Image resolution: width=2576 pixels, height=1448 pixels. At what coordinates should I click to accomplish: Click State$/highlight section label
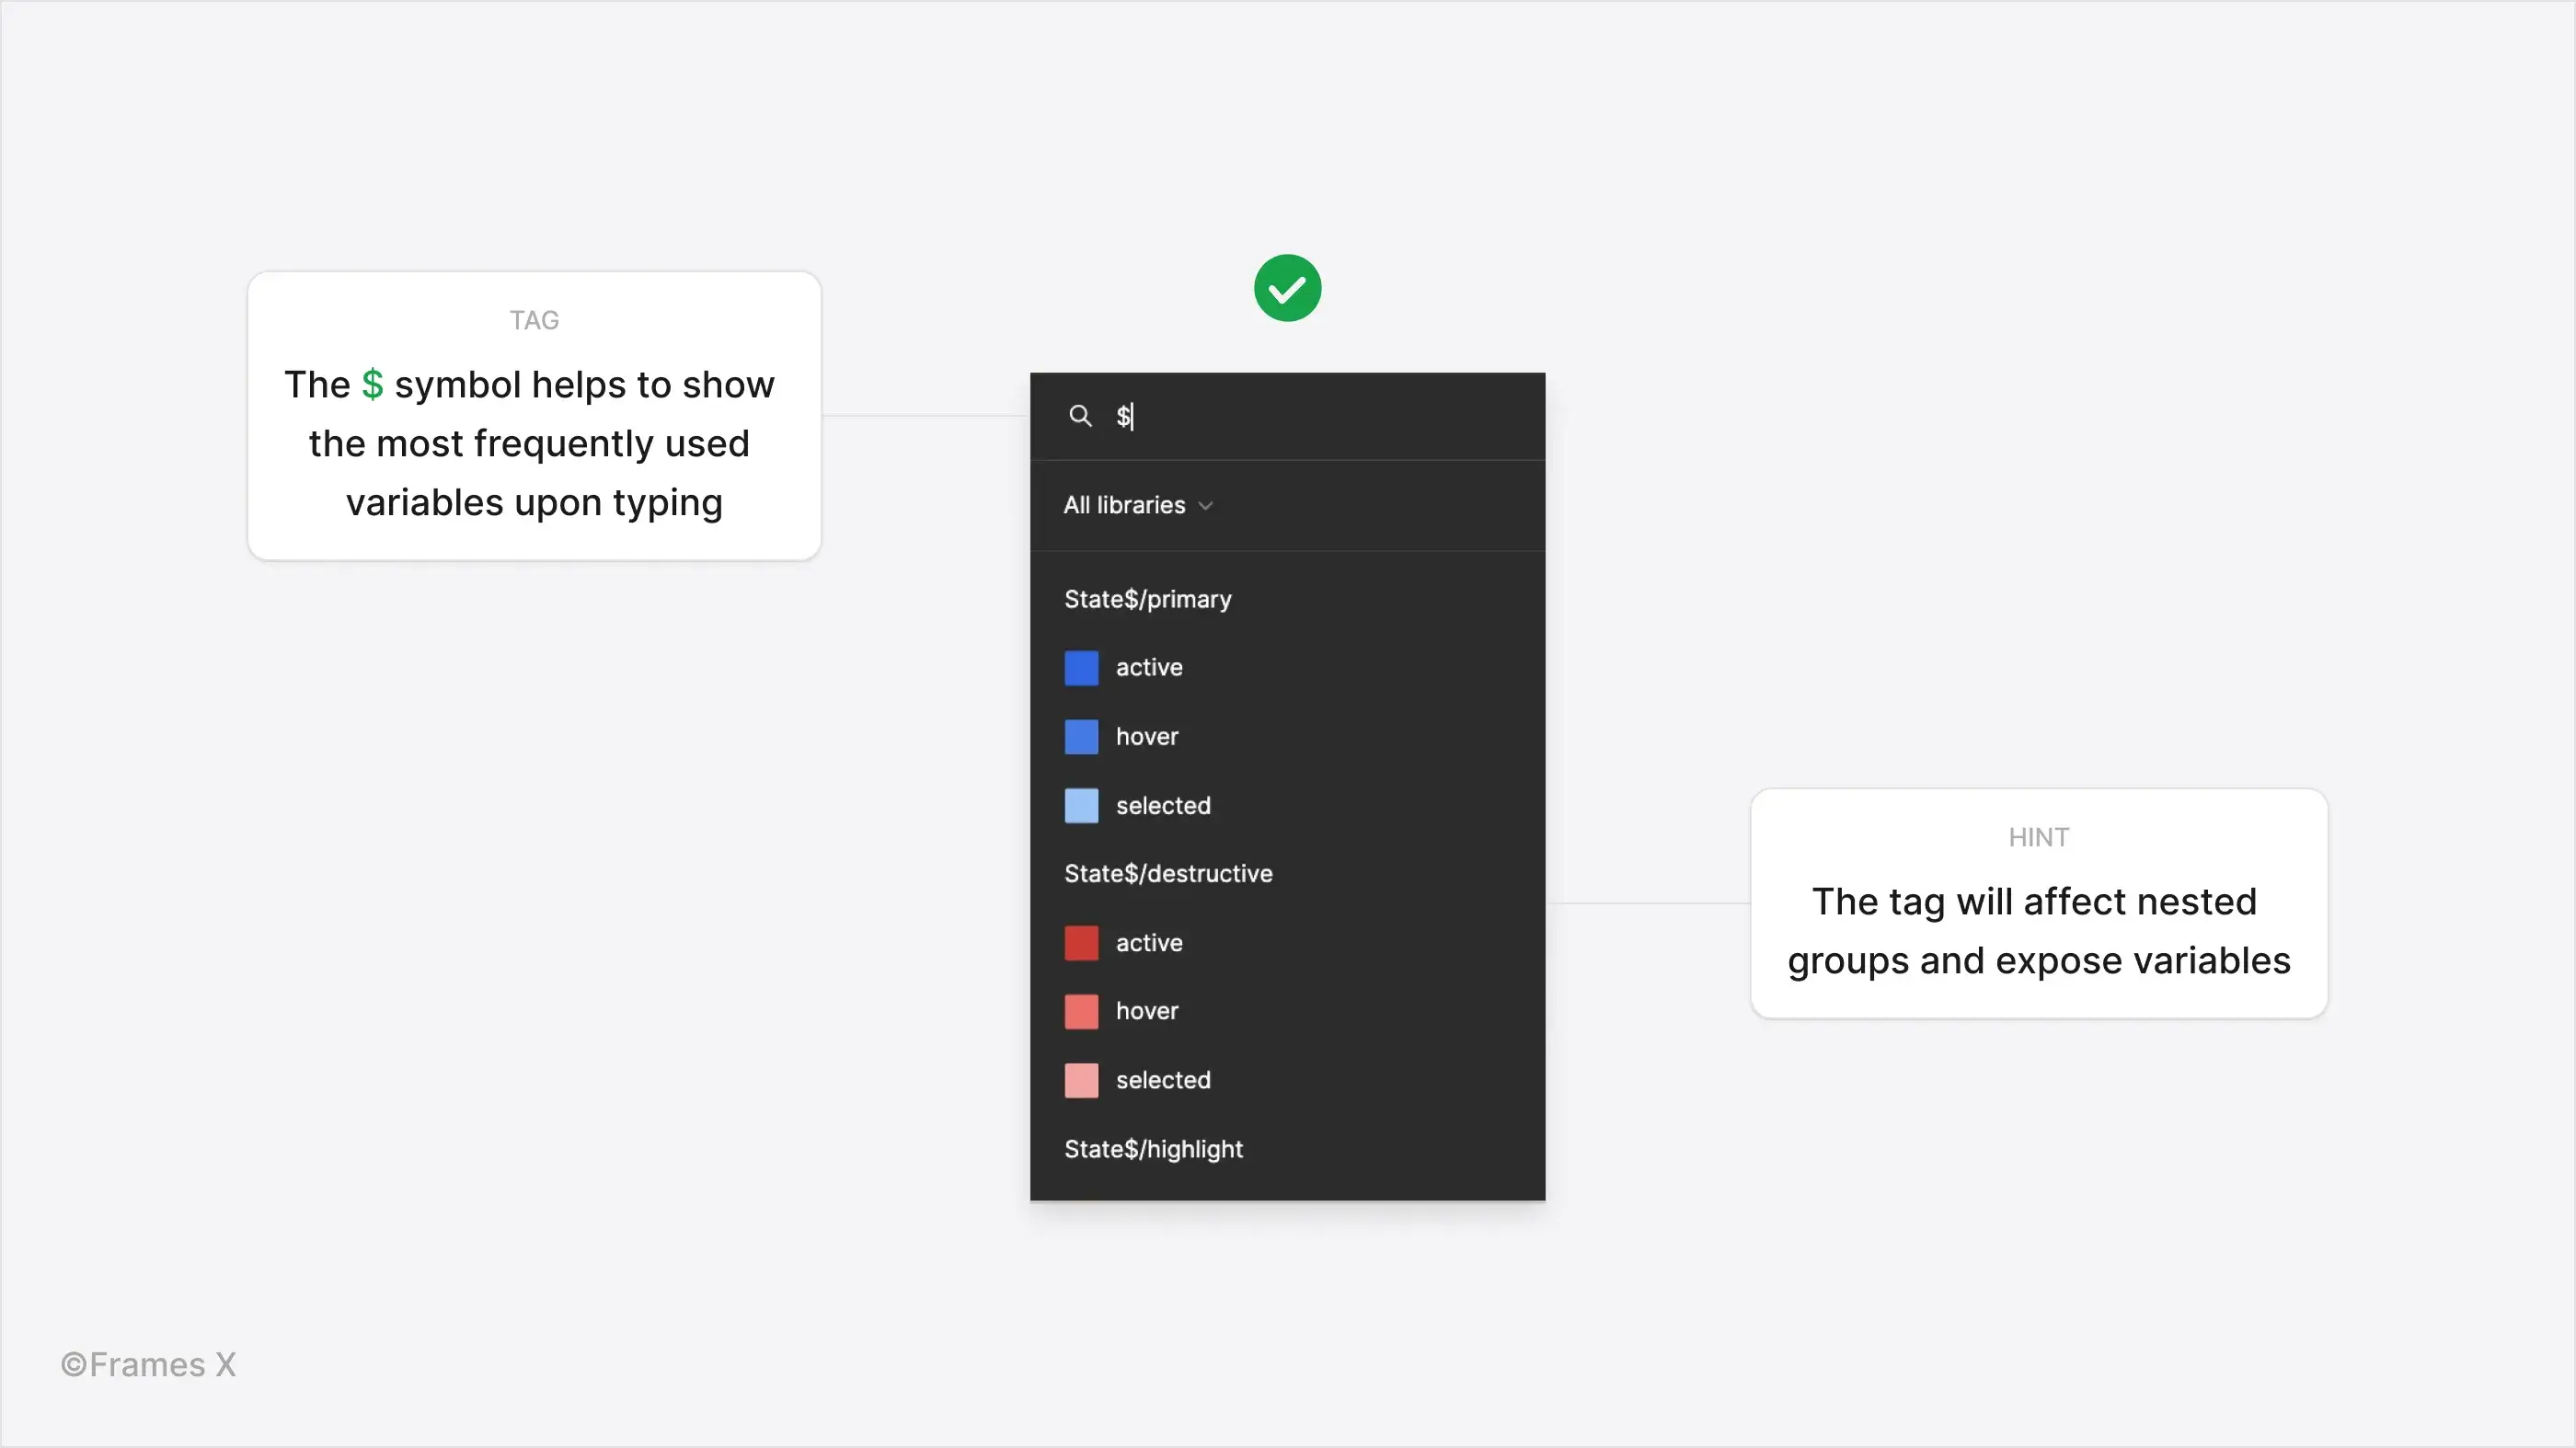1154,1149
